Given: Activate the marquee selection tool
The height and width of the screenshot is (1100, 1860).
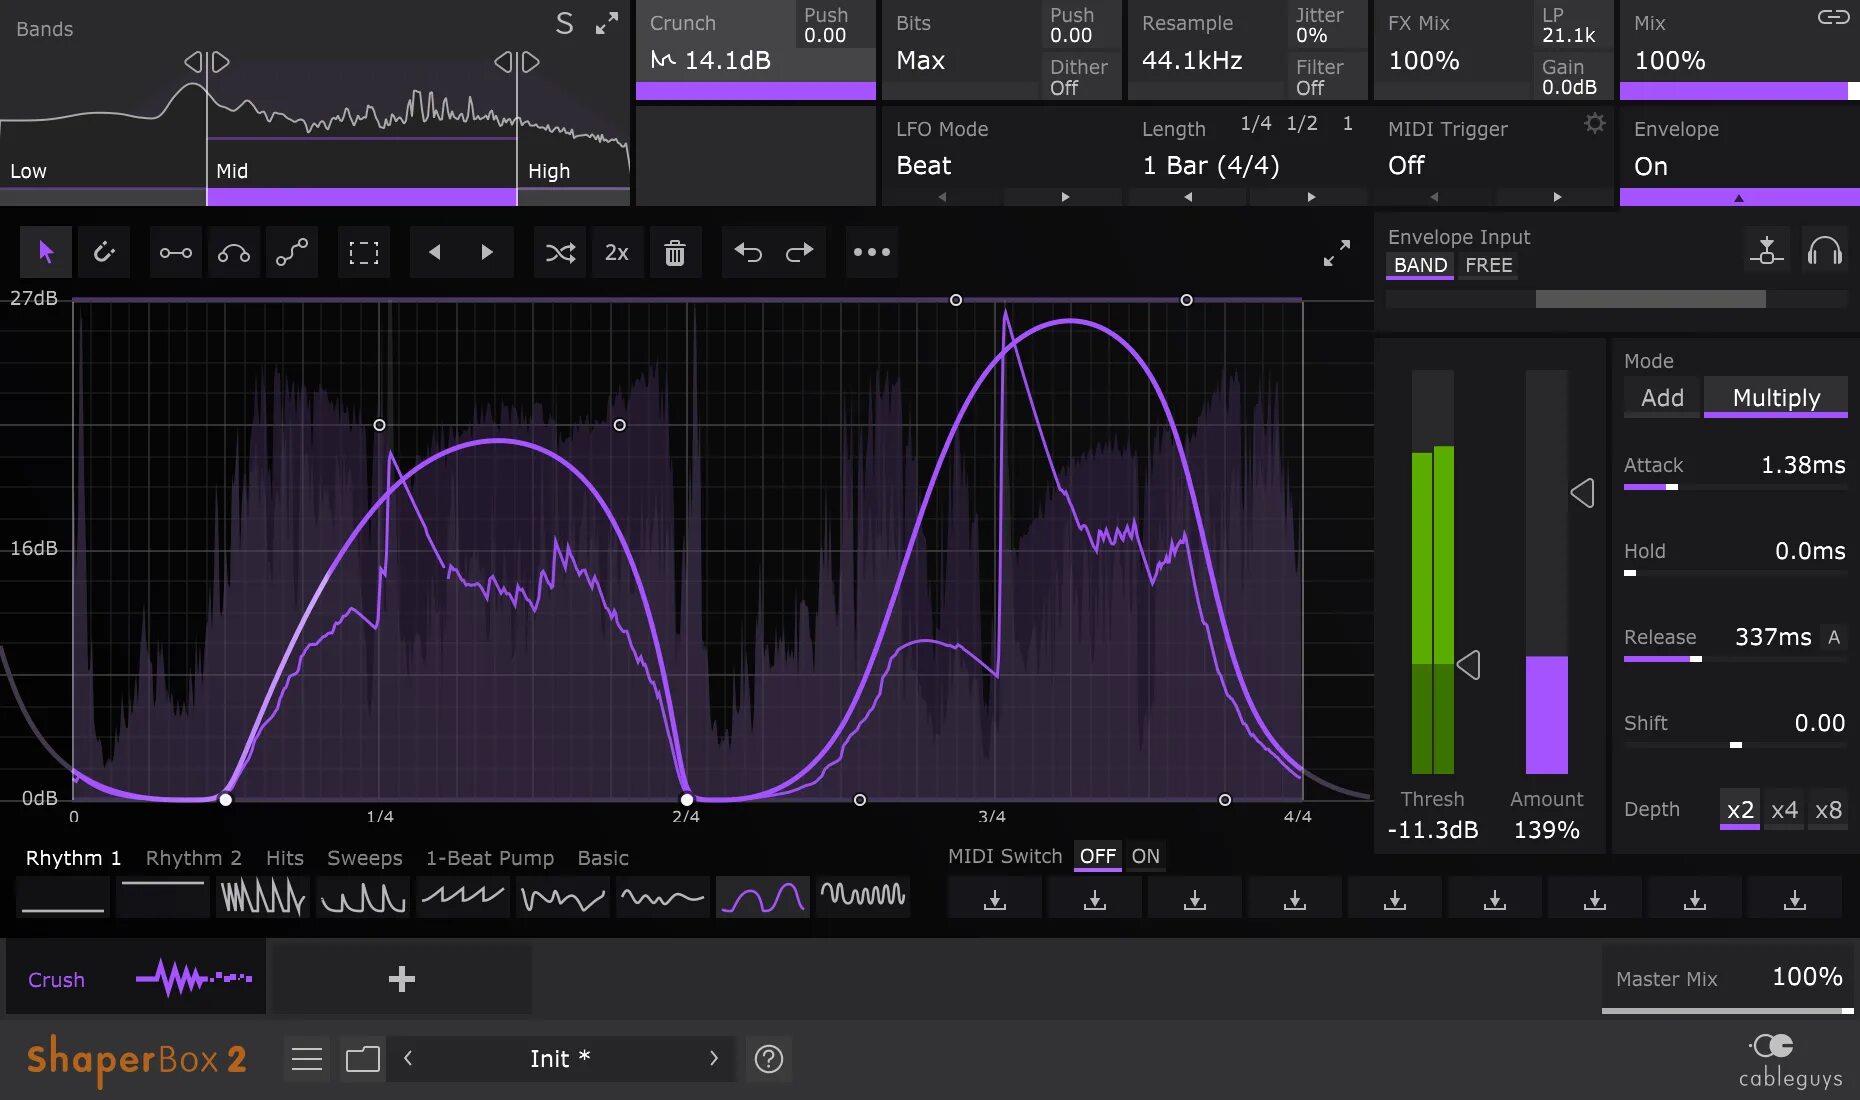Looking at the screenshot, I should click(x=364, y=252).
